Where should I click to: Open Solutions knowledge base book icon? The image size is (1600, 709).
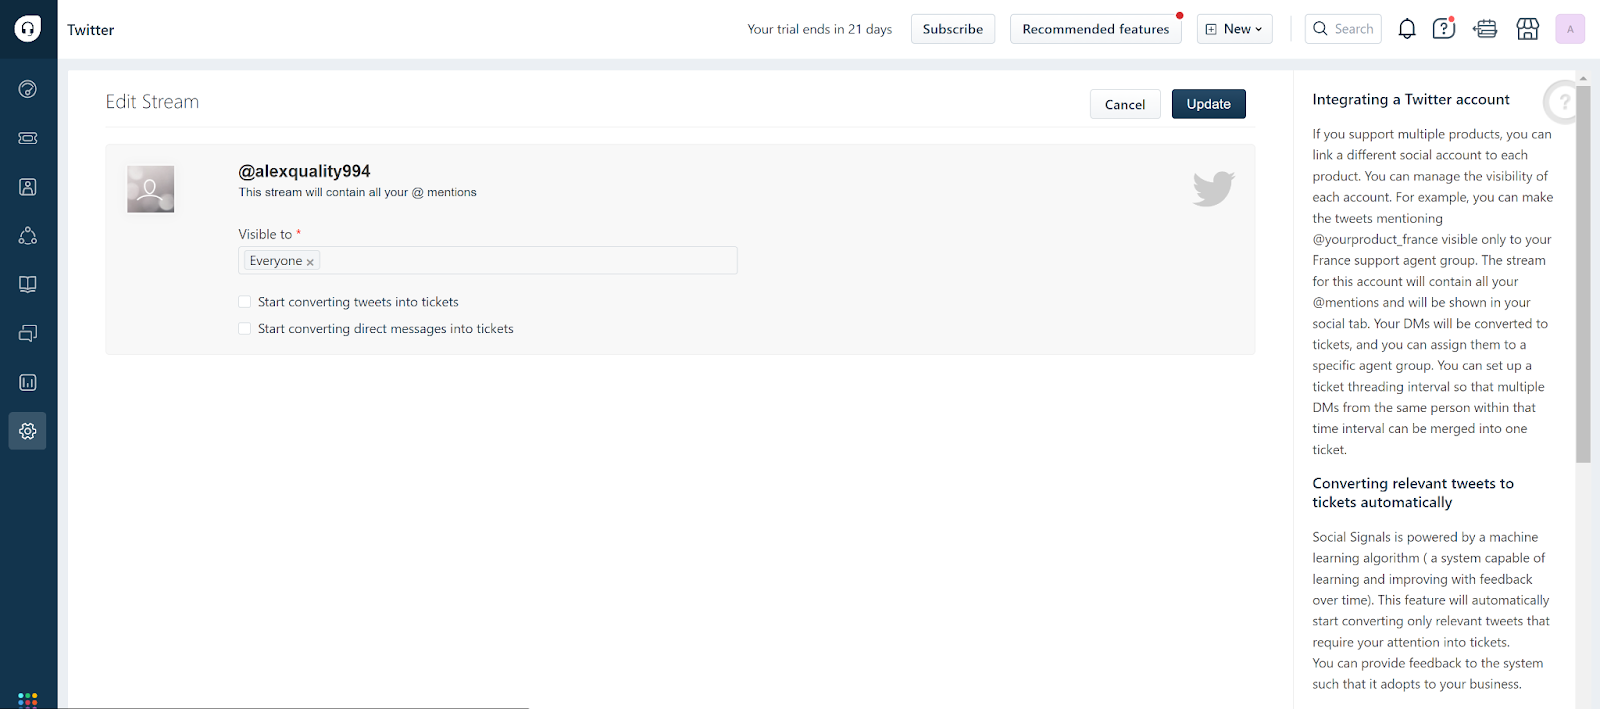[28, 285]
